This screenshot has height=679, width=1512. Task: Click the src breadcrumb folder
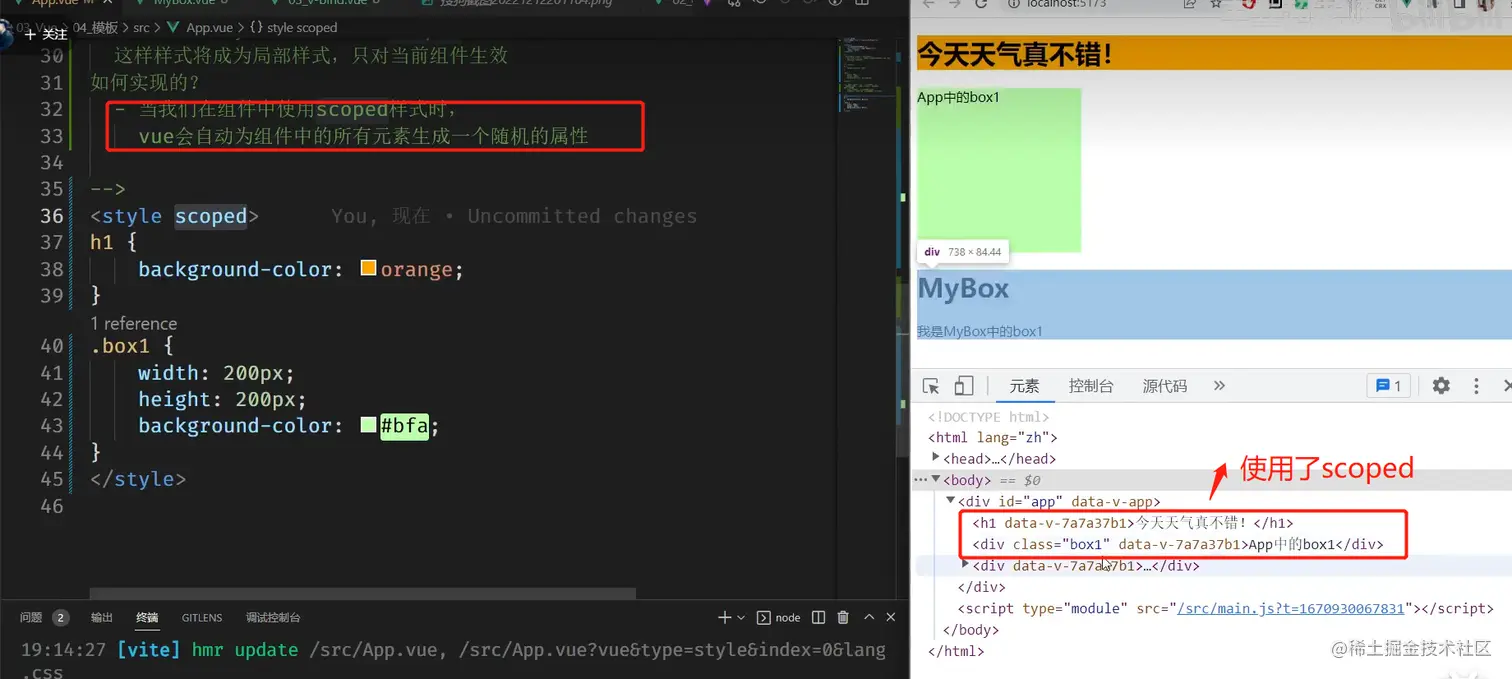142,28
